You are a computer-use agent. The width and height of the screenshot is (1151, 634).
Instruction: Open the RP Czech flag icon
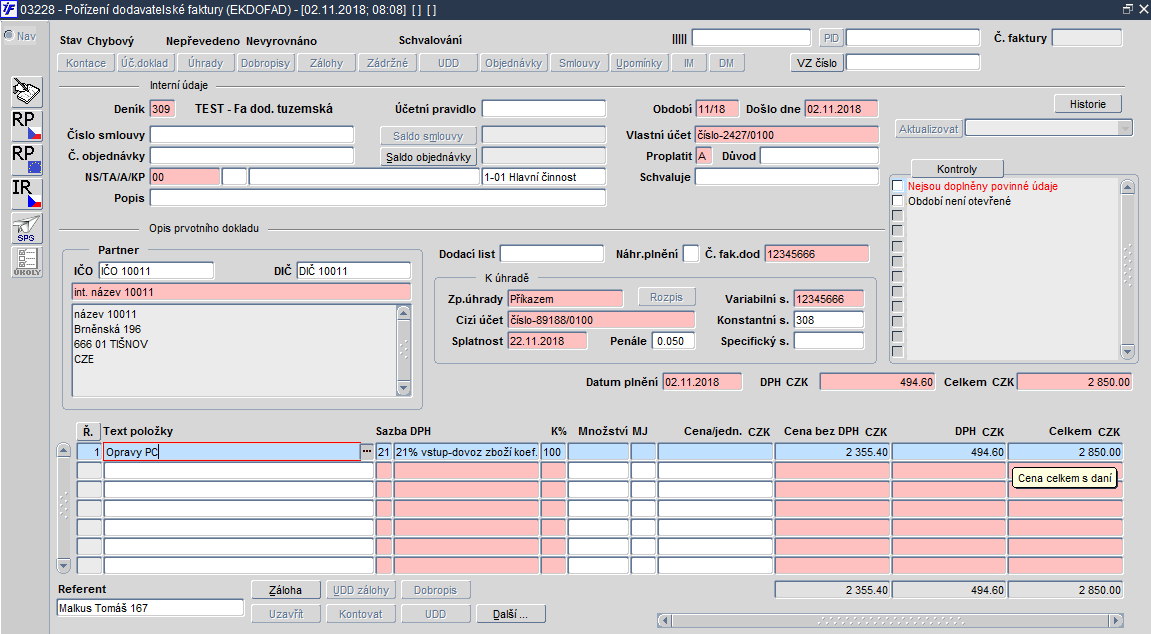pyautogui.click(x=27, y=126)
